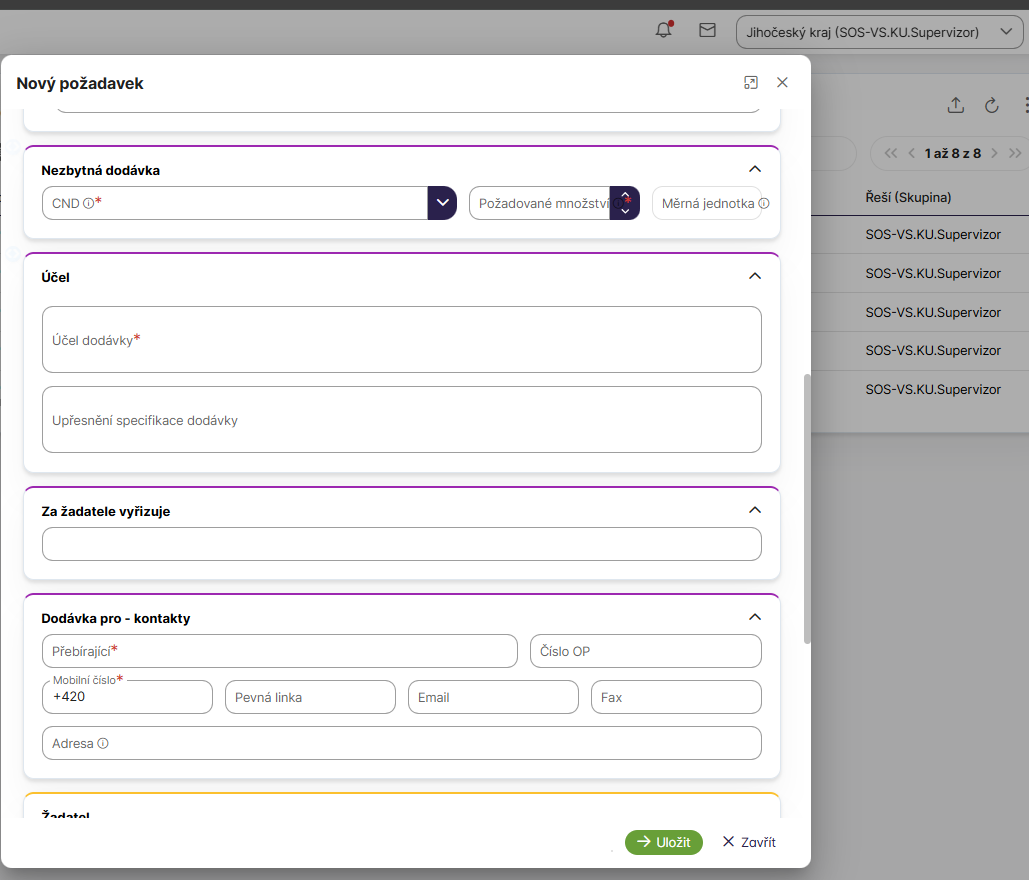The height and width of the screenshot is (880, 1029).
Task: Click the Účel dodávky text field
Action: (x=401, y=340)
